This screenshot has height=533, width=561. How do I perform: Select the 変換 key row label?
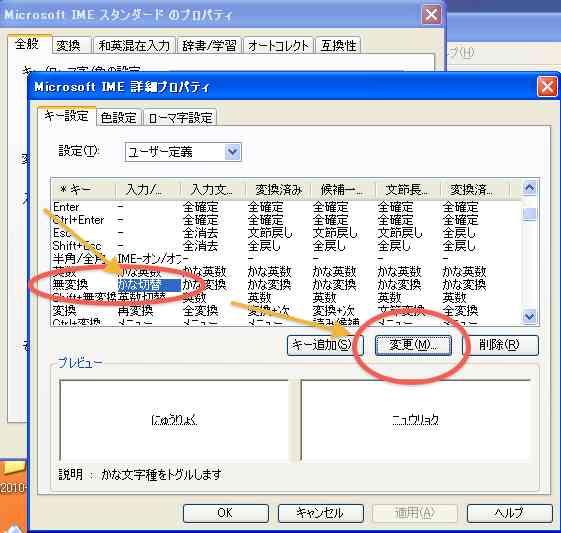point(64,310)
